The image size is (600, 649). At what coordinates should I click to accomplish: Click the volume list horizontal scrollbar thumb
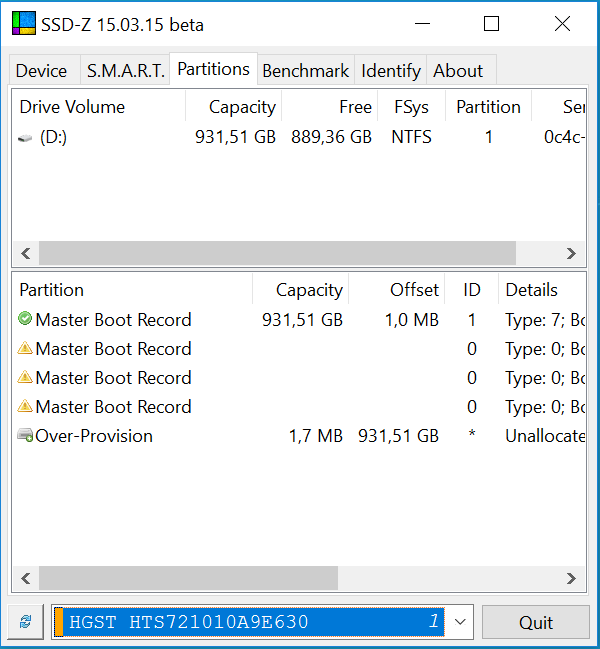277,253
